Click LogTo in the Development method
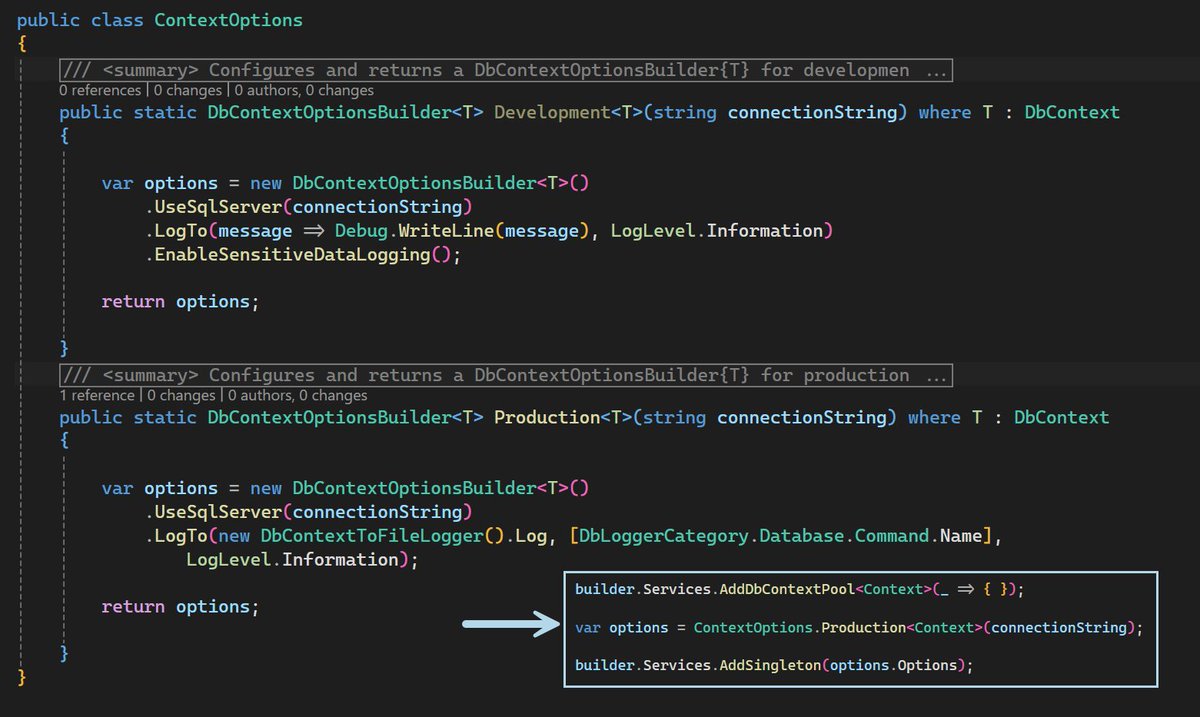This screenshot has width=1200, height=717. coord(181,231)
